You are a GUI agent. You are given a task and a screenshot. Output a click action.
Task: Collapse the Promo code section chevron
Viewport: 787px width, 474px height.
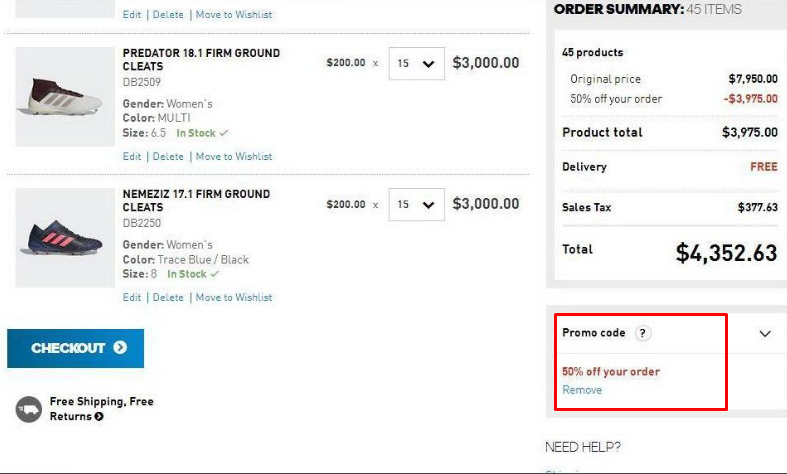(x=765, y=334)
